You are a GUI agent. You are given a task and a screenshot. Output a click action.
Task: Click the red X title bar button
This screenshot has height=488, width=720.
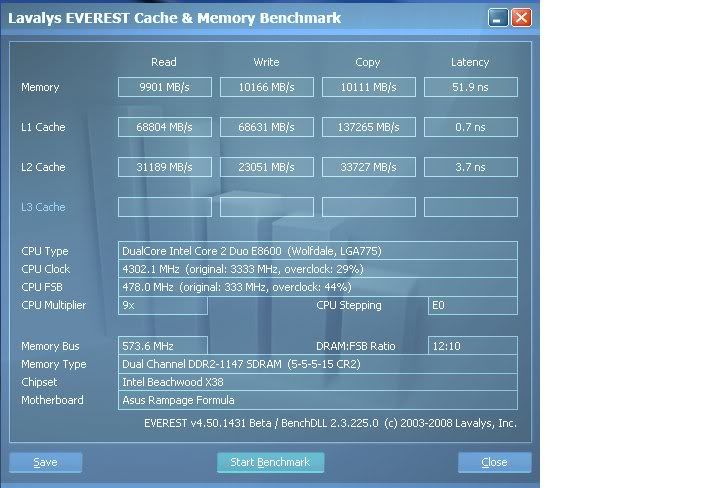pyautogui.click(x=522, y=18)
